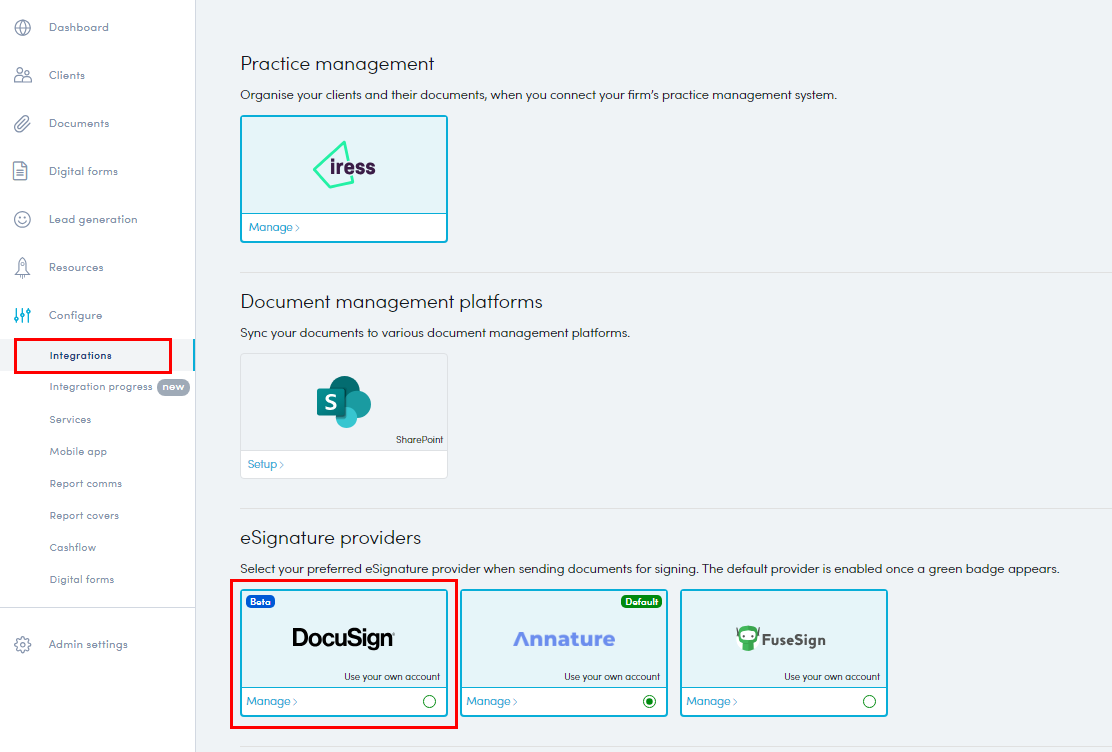1112x752 pixels.
Task: Select the Annature provider radio button
Action: pos(649,702)
